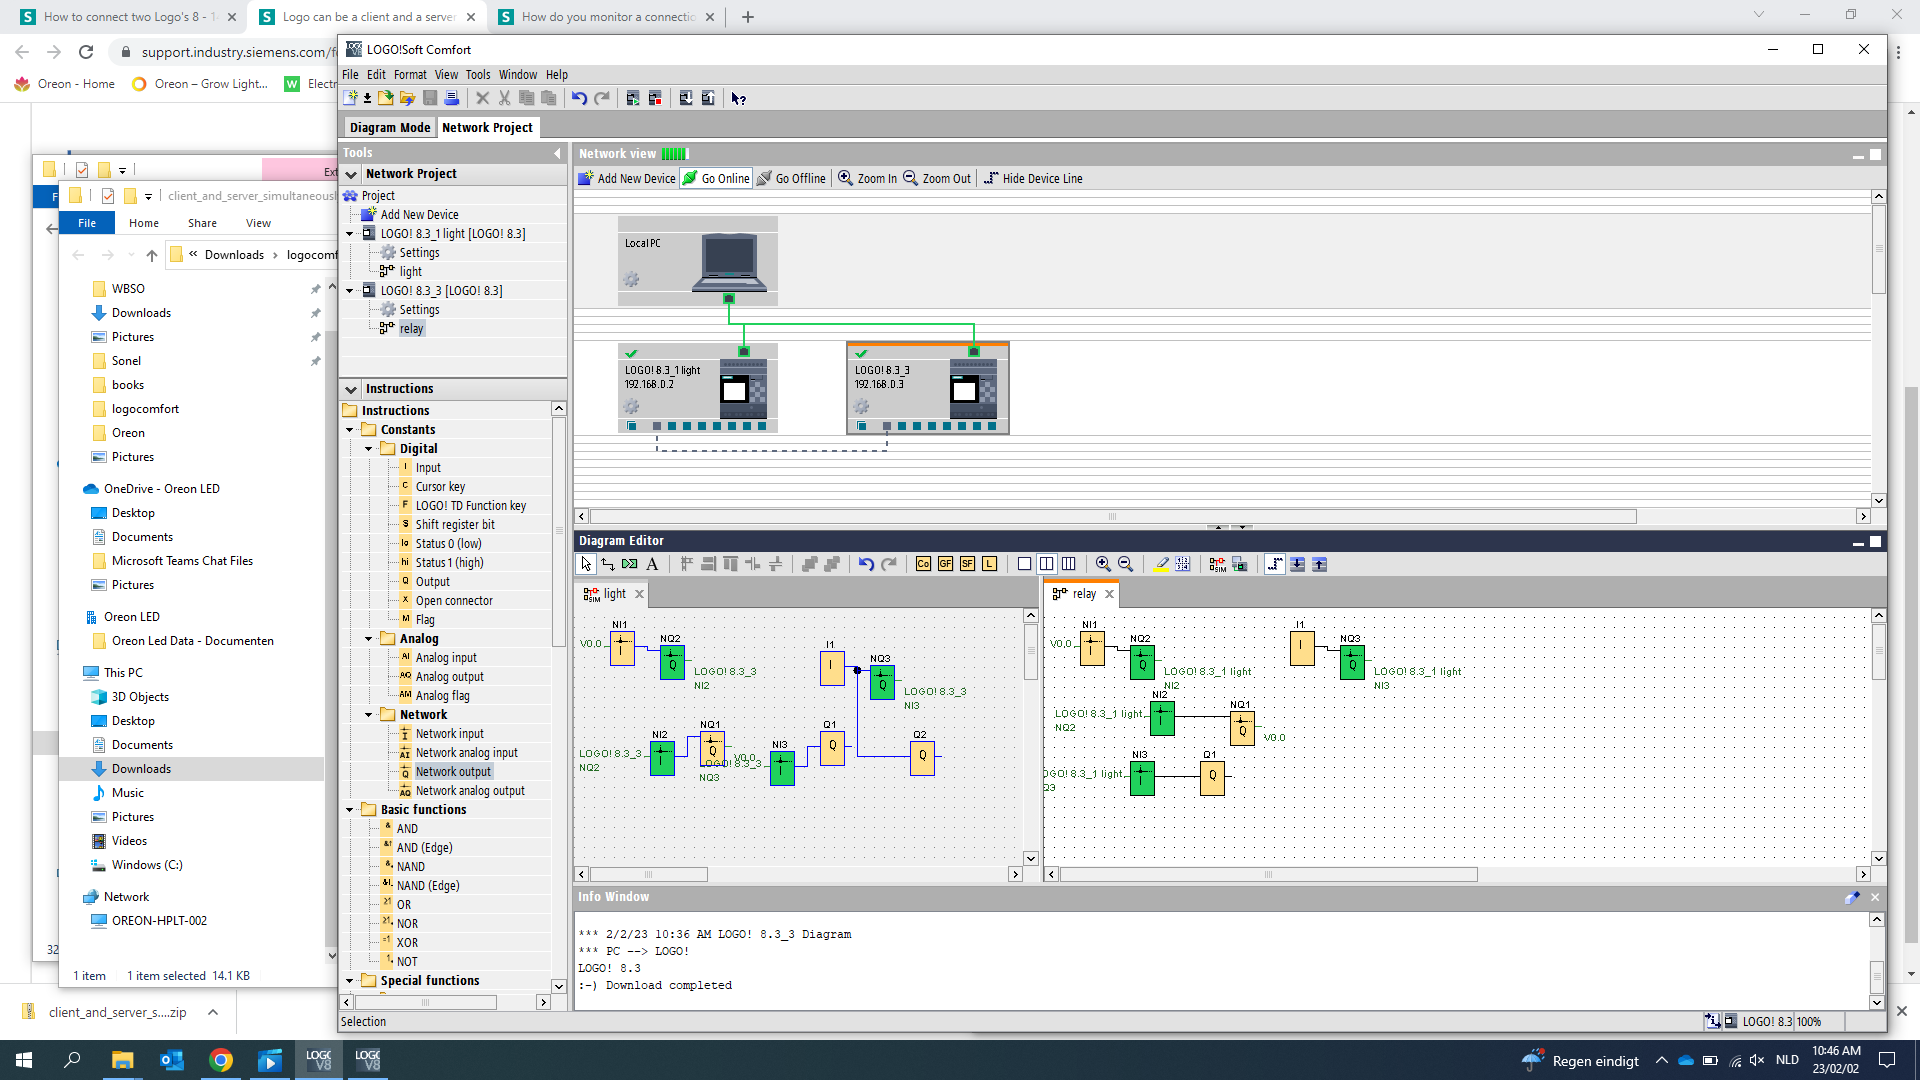Select Network output in Instructions tree
This screenshot has width=1920, height=1080.
(x=453, y=772)
